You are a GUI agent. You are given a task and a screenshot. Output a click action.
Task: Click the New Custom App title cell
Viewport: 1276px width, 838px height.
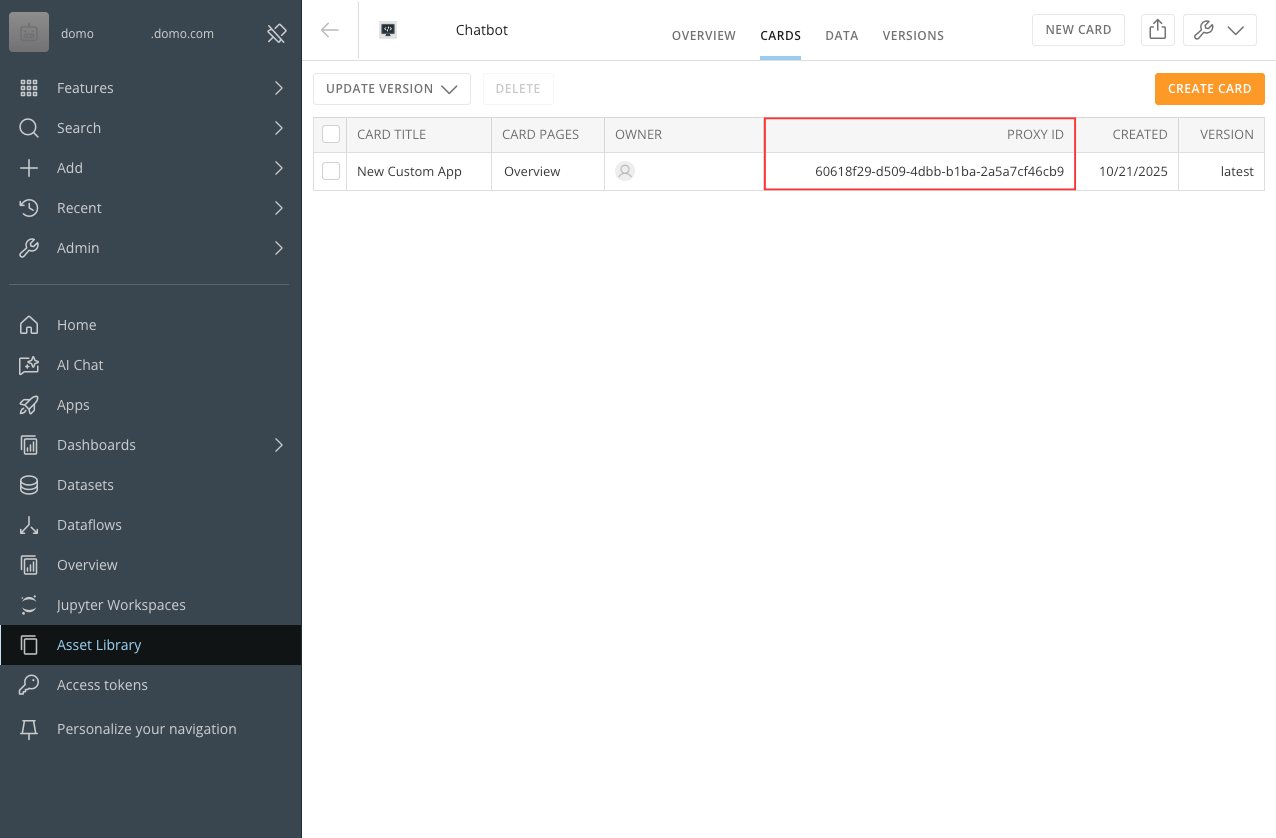coord(419,171)
